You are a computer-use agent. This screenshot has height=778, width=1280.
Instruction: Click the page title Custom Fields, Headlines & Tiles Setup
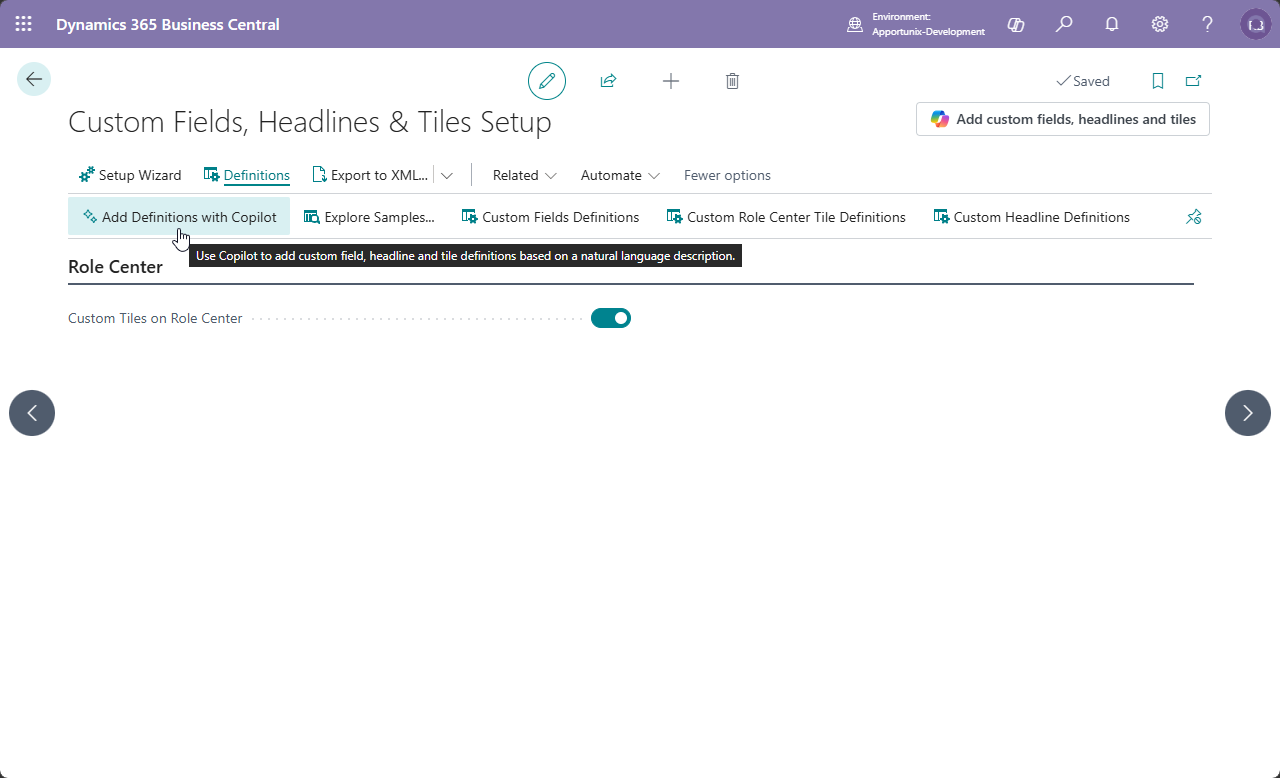point(310,122)
